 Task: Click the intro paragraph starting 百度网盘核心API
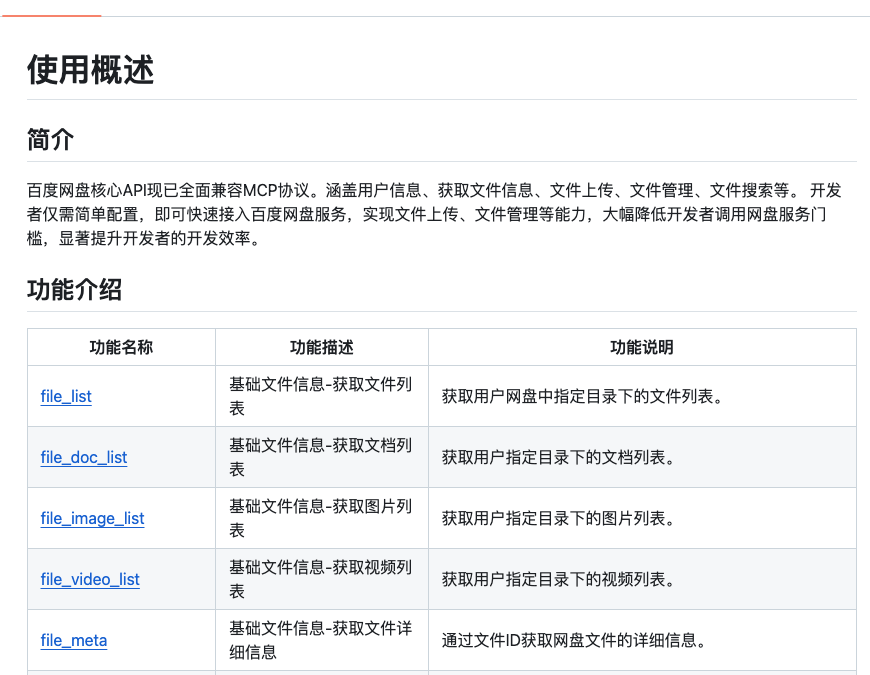coord(434,214)
